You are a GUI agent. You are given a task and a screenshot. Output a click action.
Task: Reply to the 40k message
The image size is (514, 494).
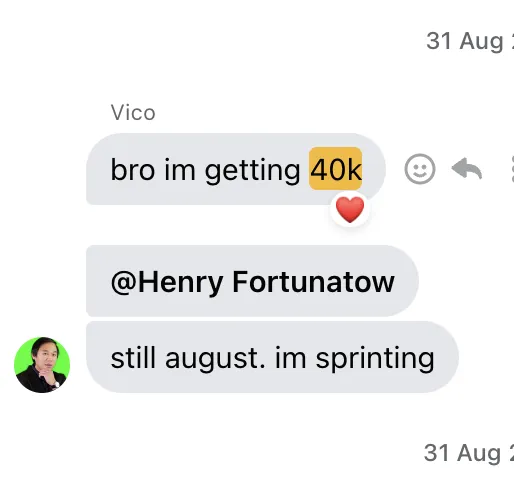click(x=467, y=168)
